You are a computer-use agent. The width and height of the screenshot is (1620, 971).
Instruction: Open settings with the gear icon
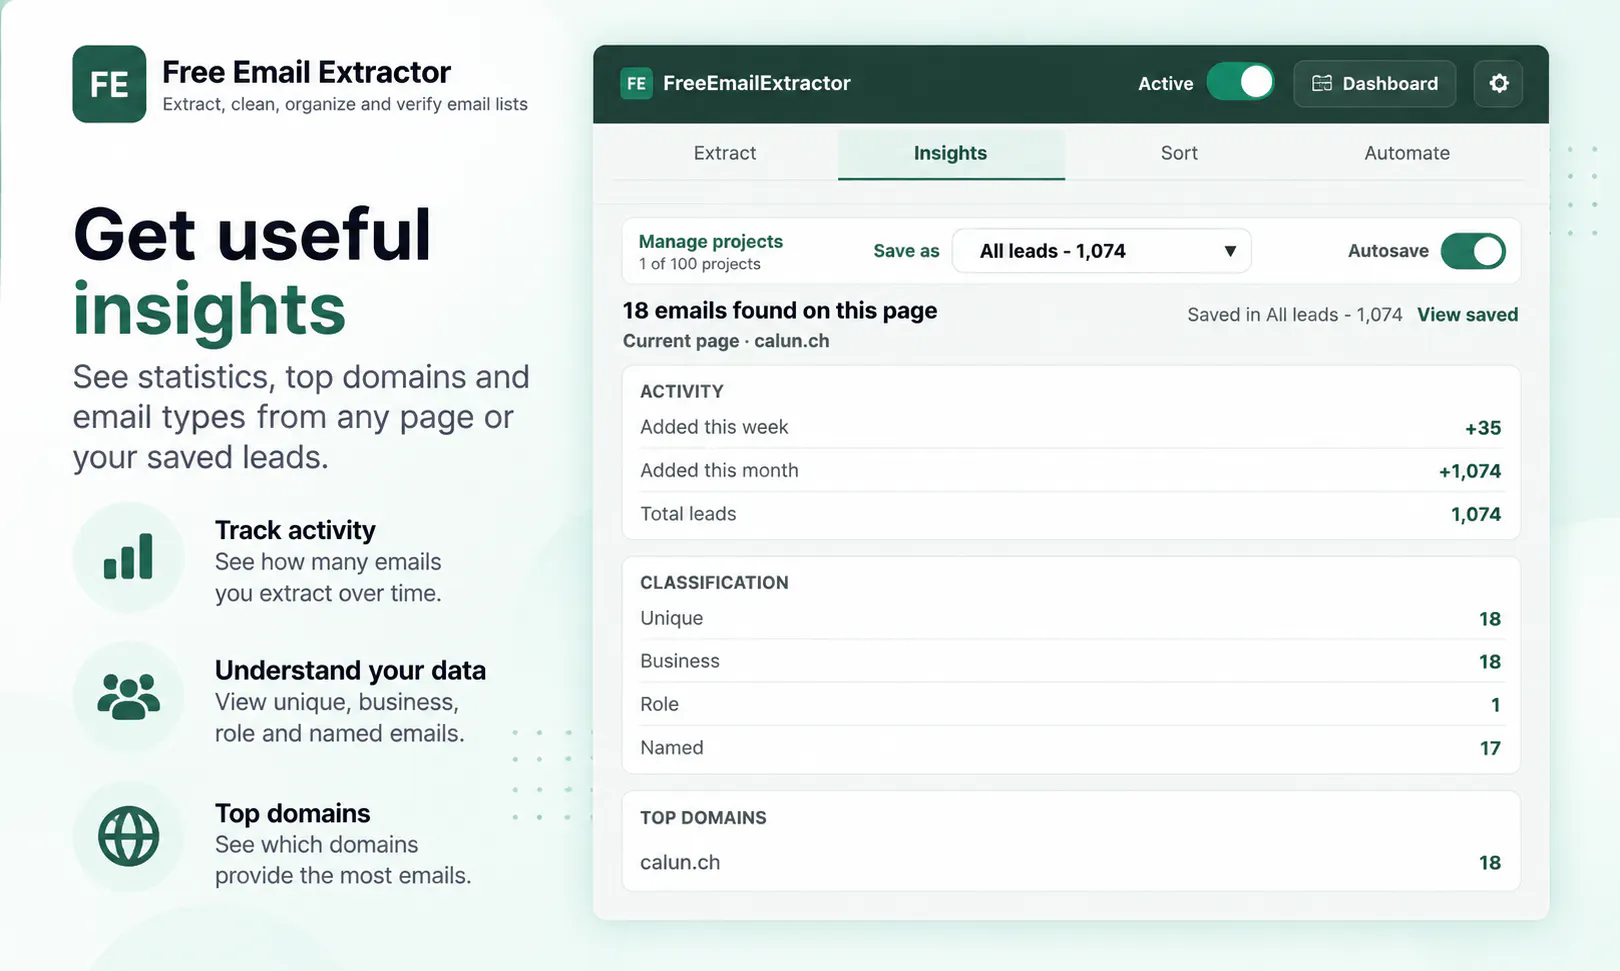tap(1498, 83)
